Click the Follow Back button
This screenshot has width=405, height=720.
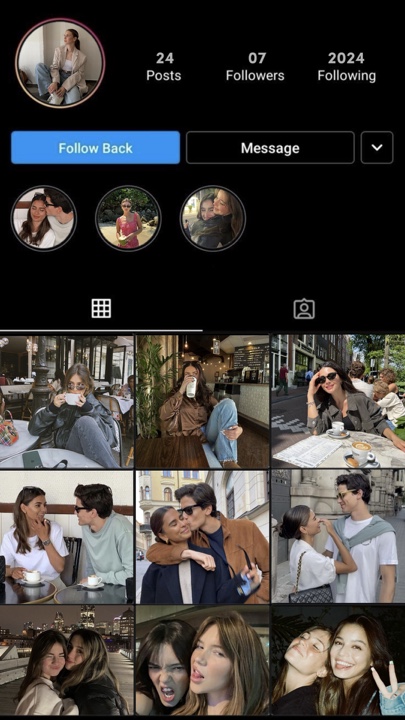pyautogui.click(x=96, y=147)
